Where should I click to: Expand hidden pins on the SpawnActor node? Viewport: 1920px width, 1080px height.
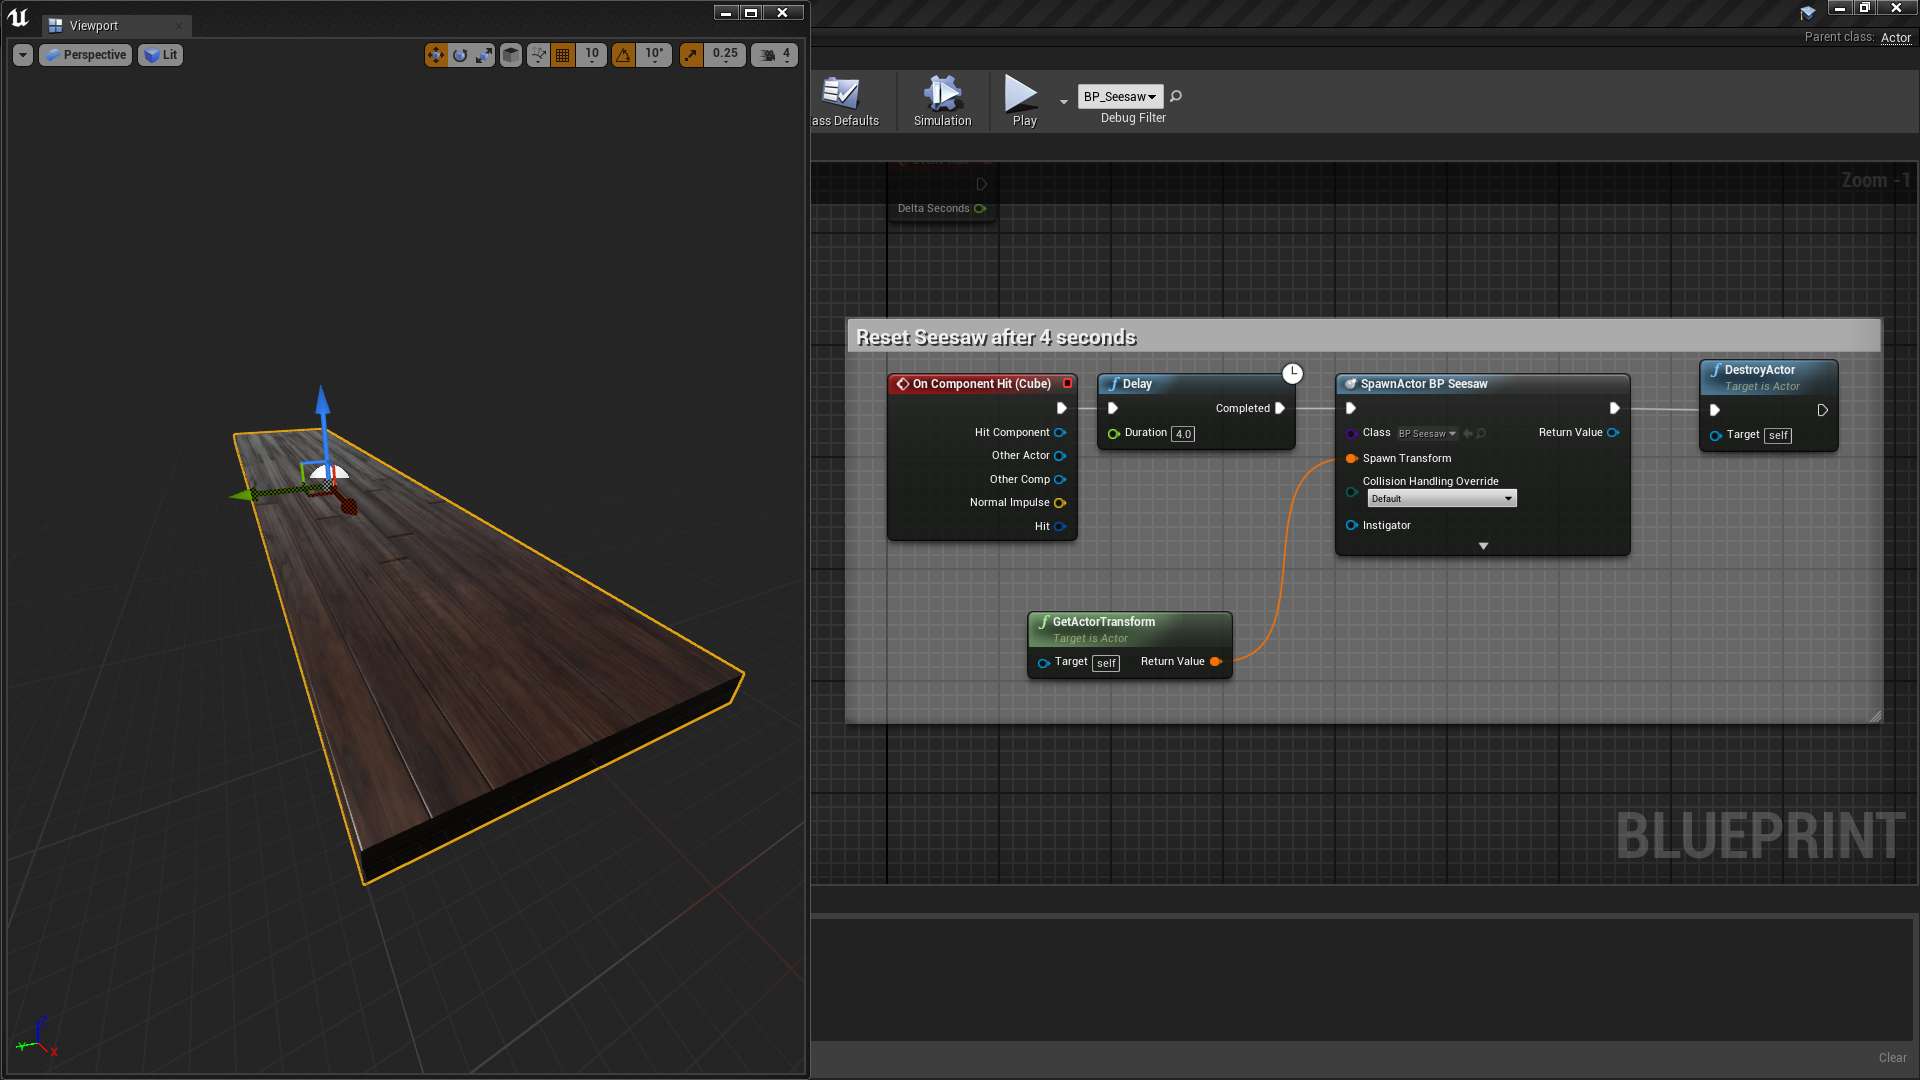1483,545
